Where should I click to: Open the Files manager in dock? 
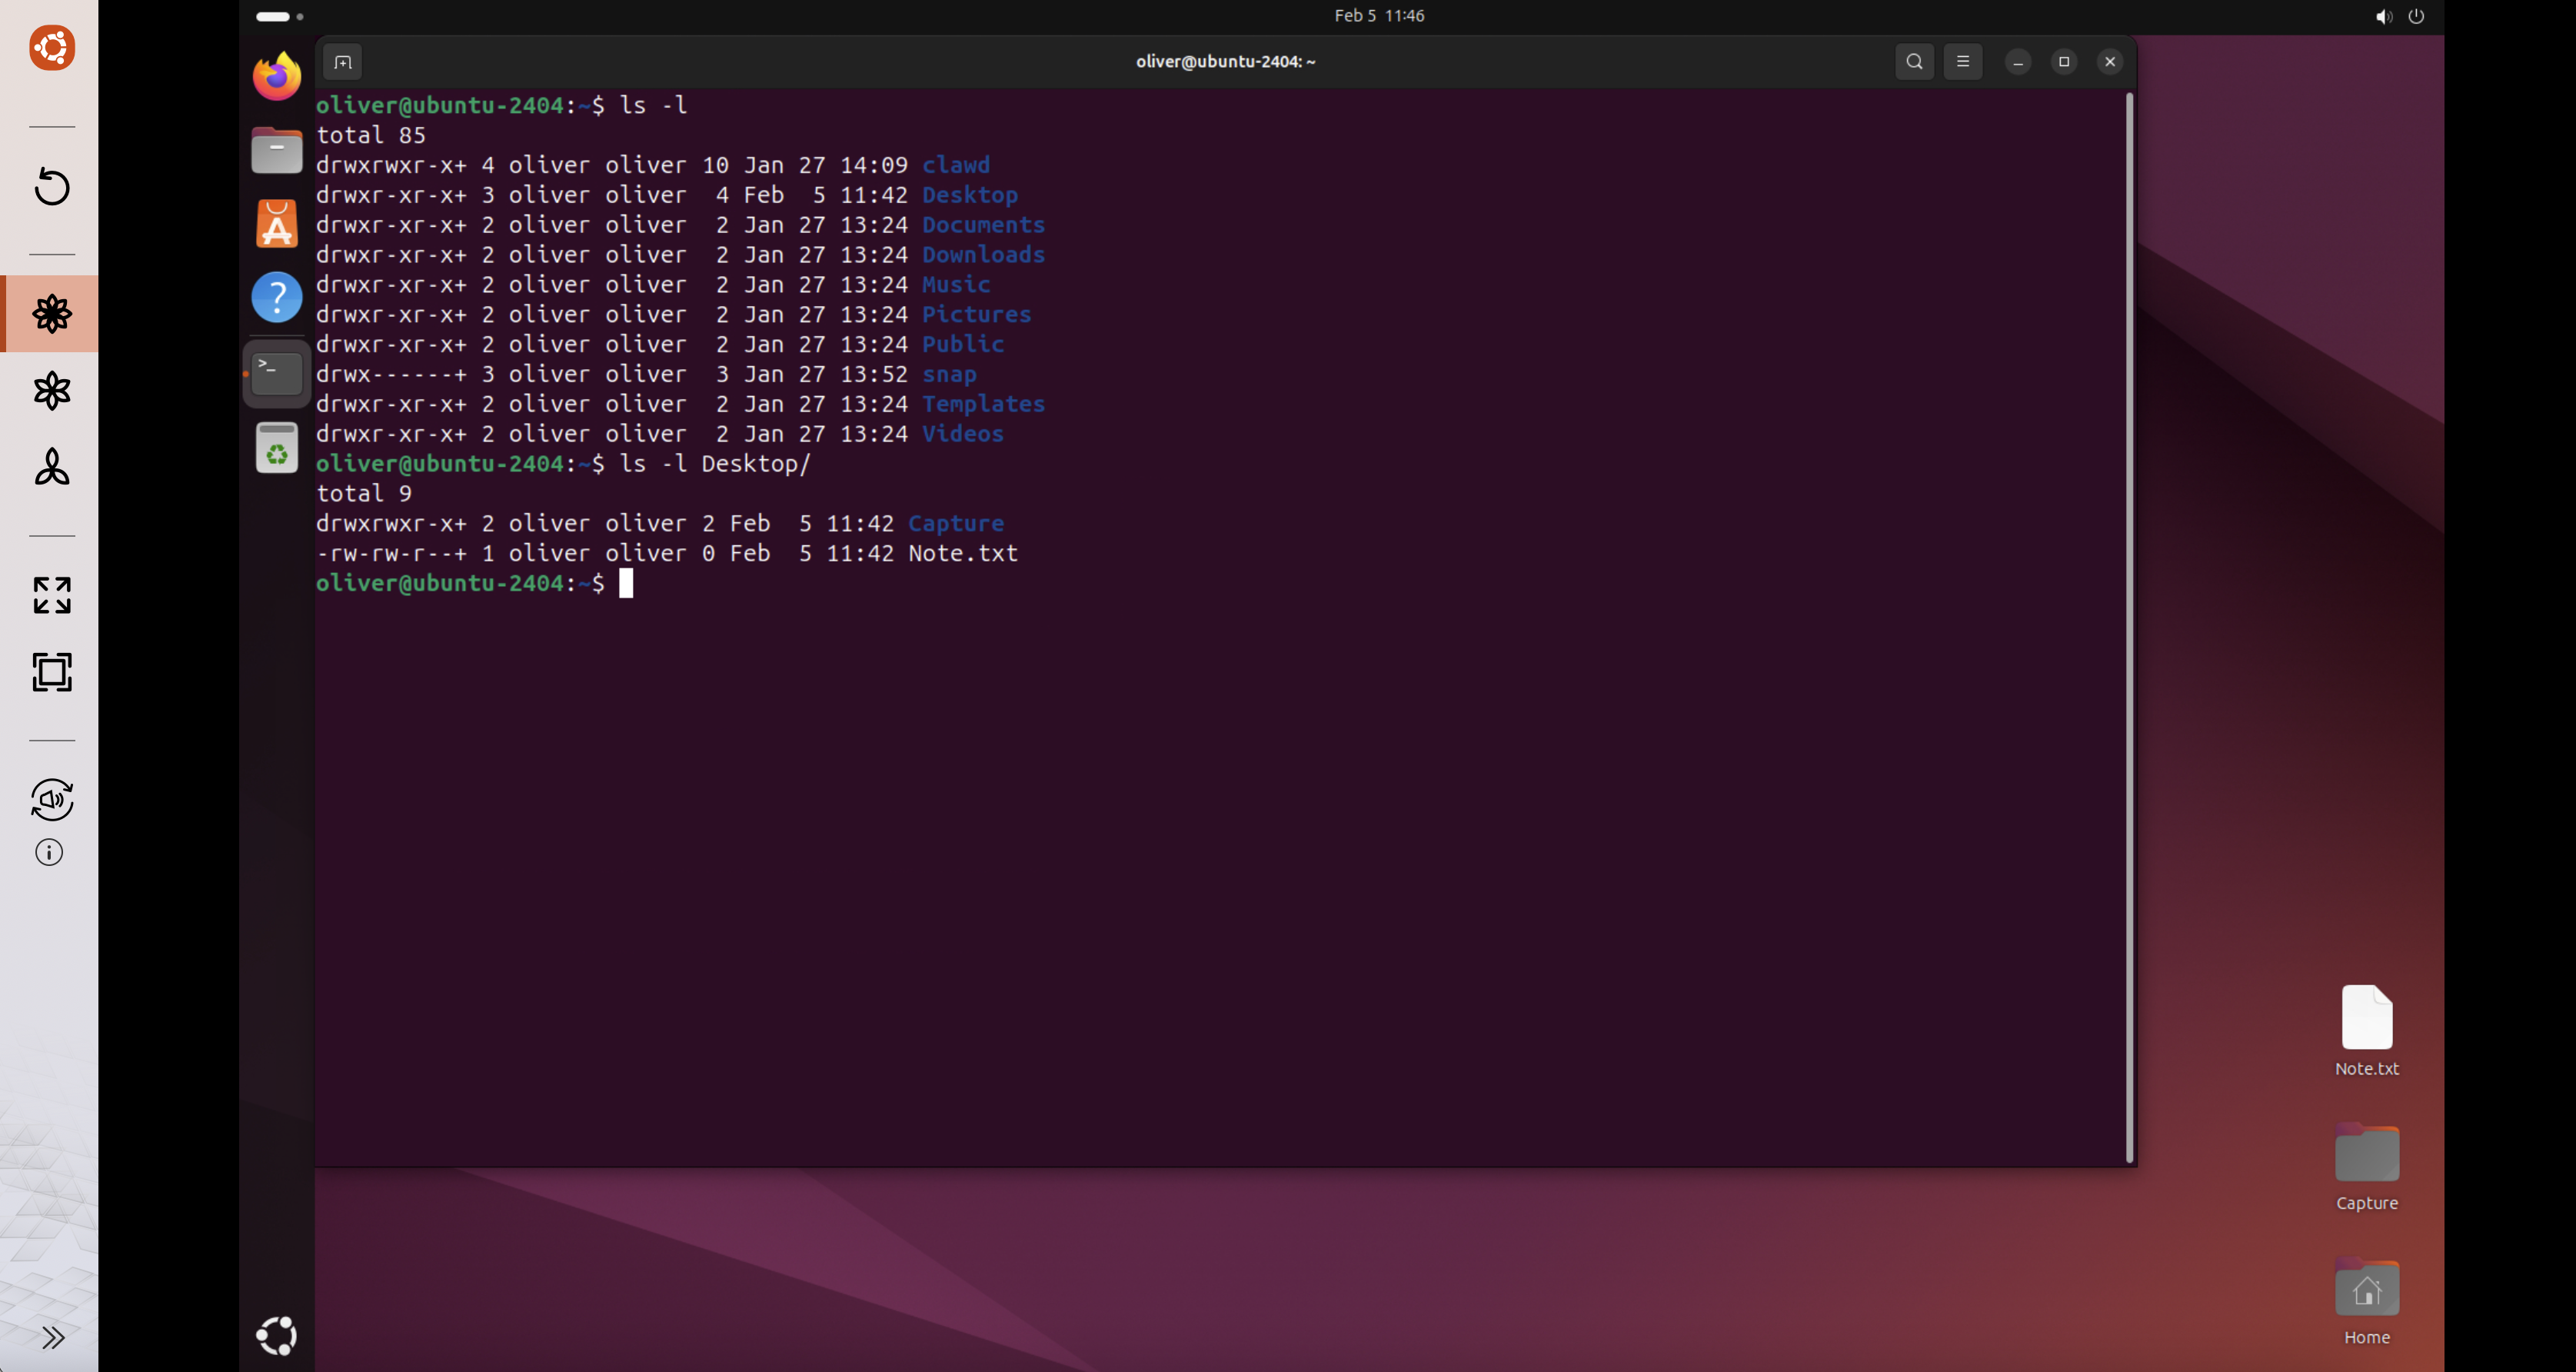(277, 150)
